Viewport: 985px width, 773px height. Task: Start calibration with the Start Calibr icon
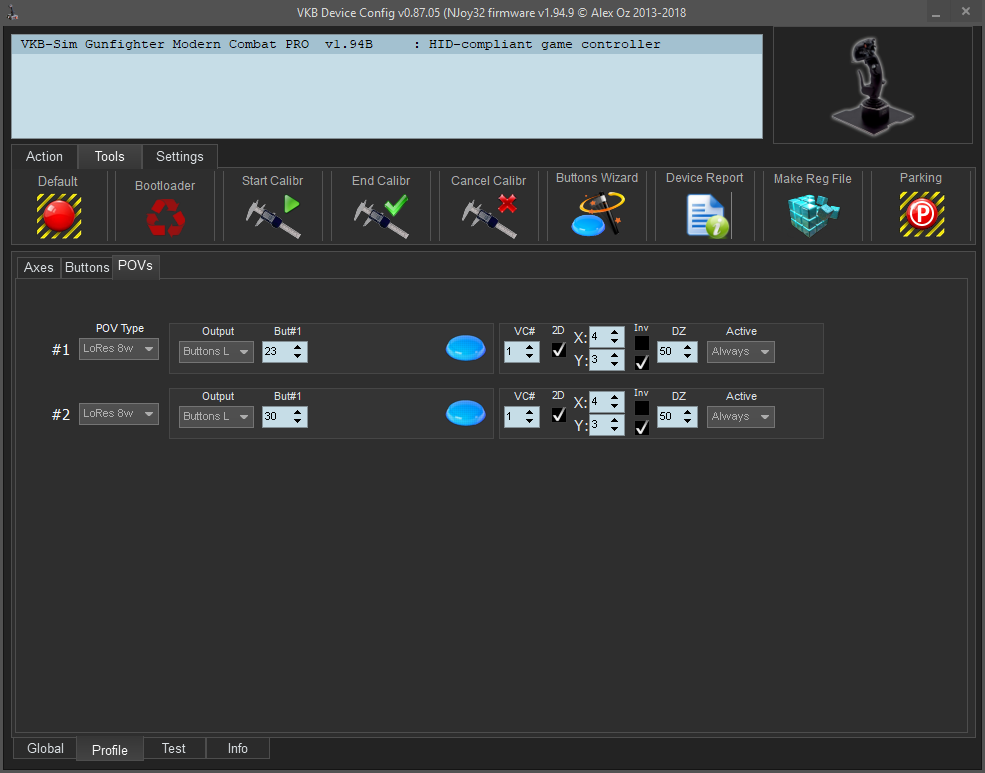tap(273, 217)
